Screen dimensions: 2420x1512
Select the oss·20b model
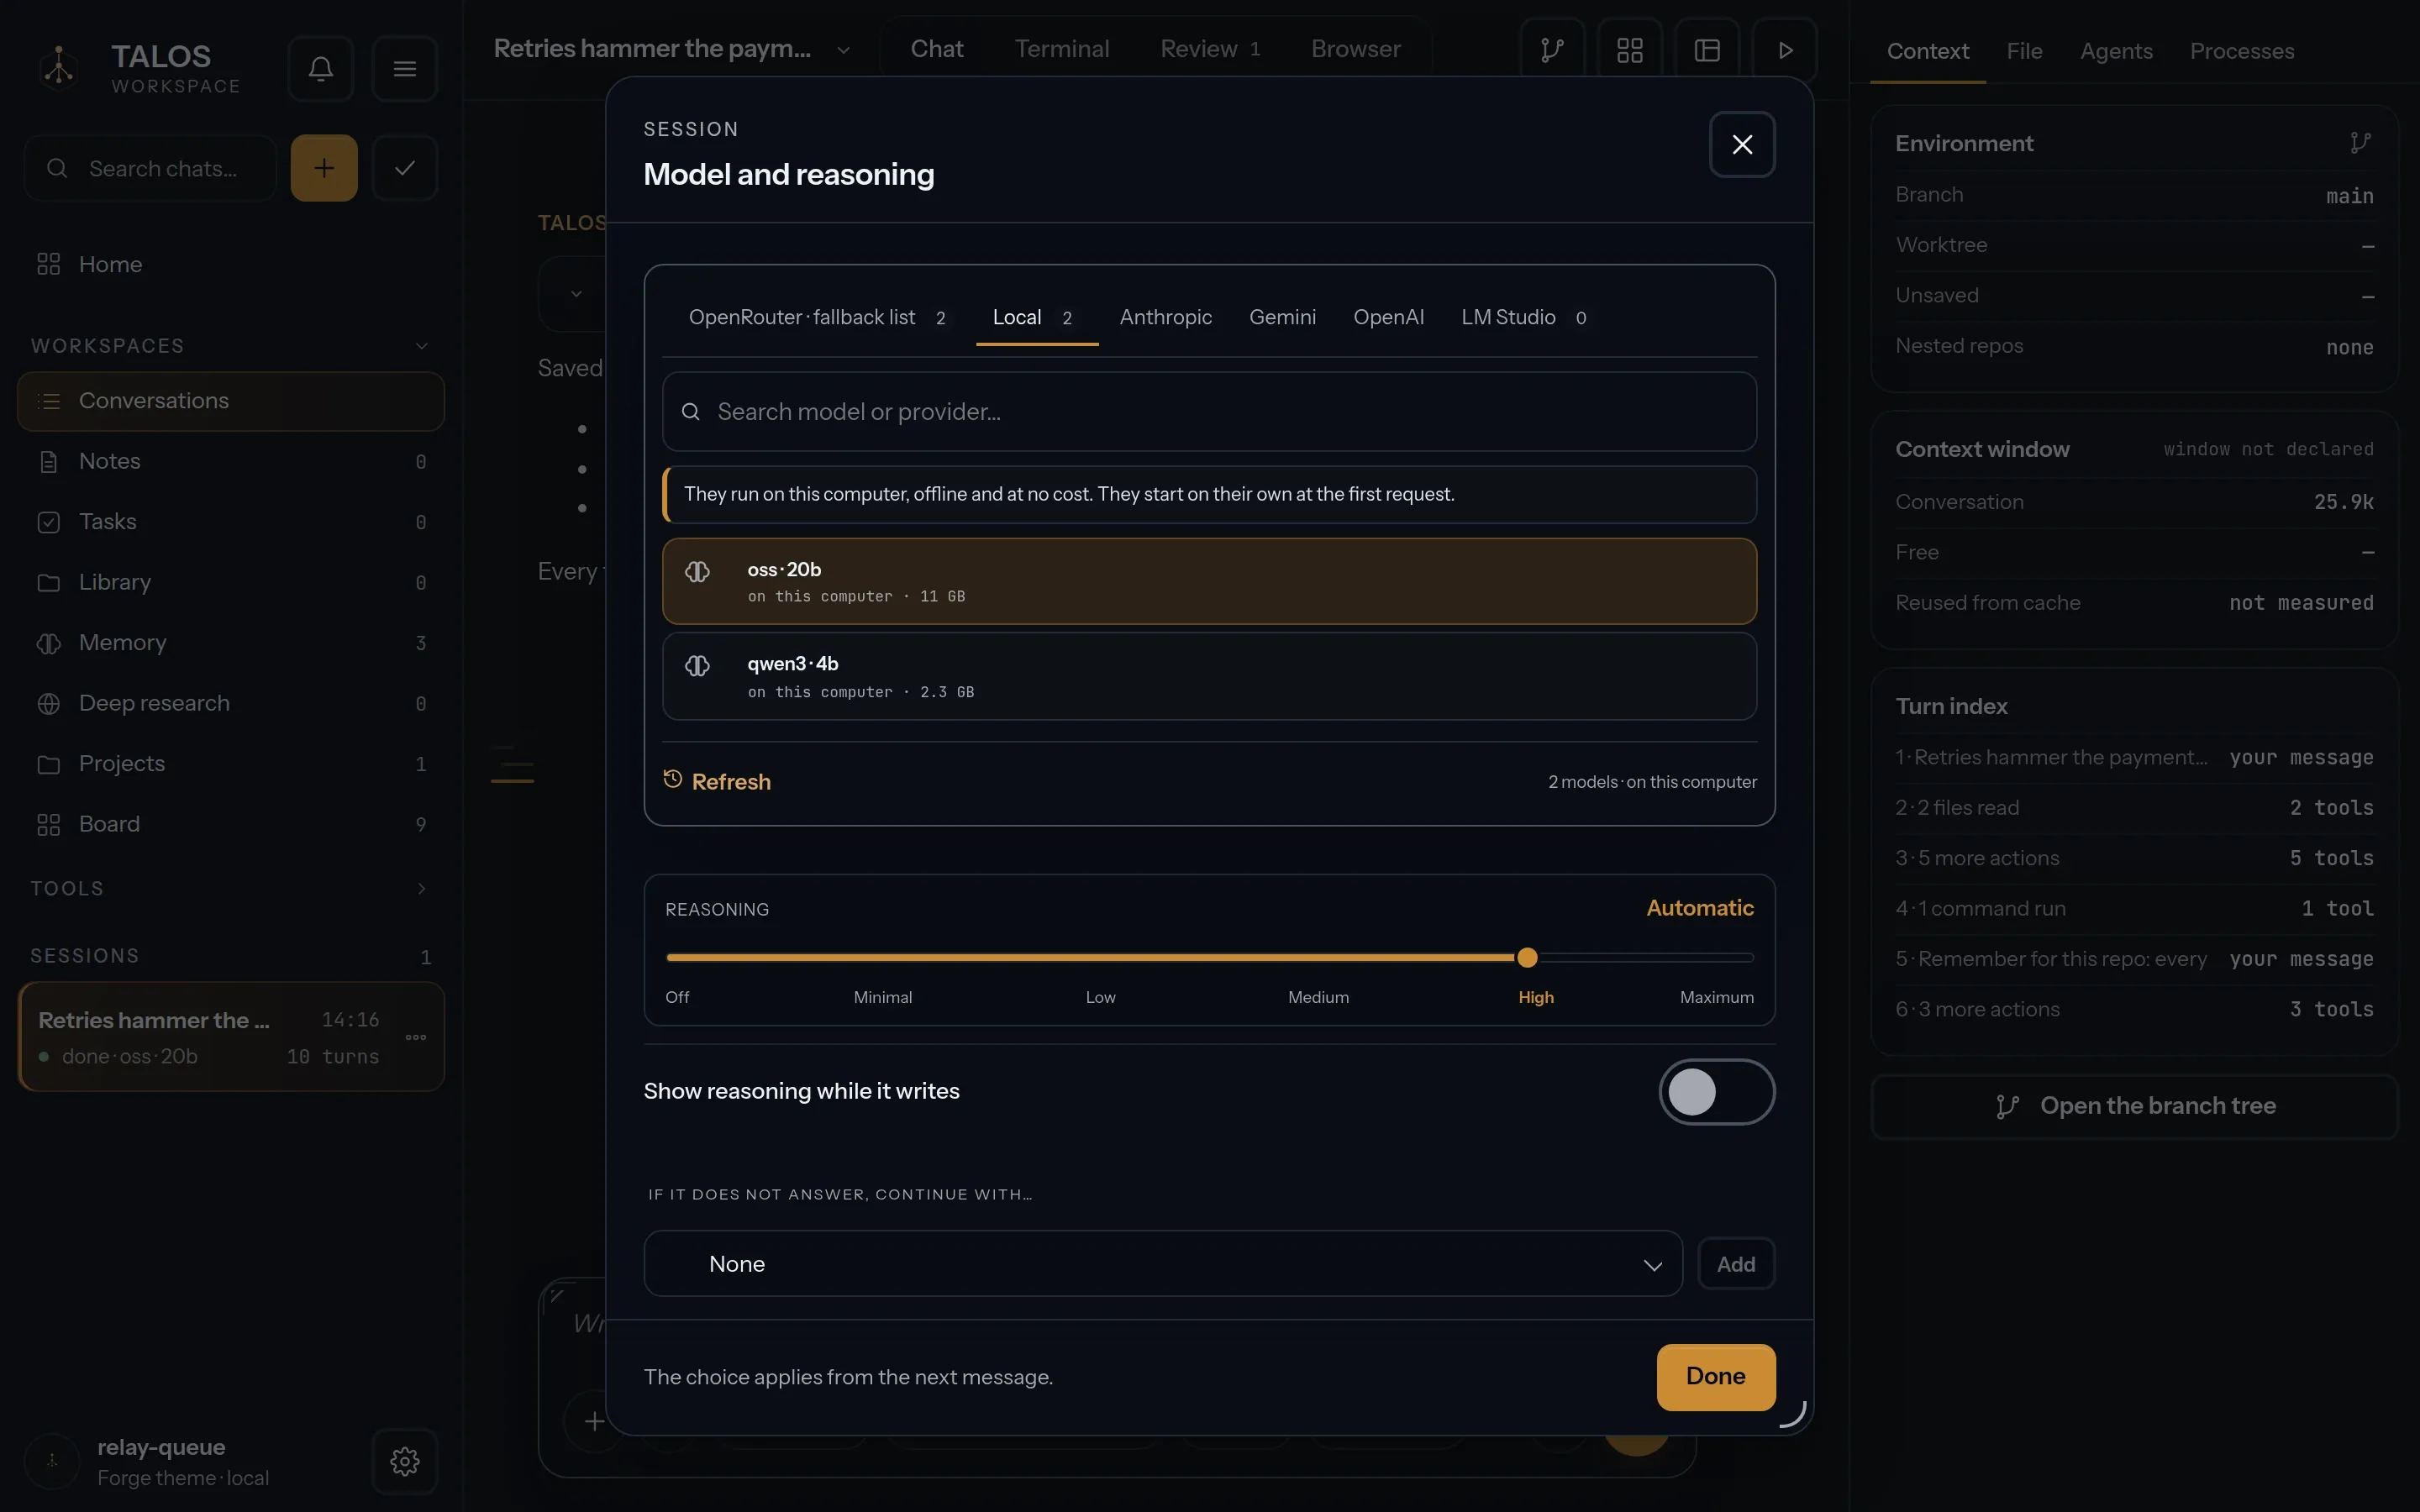1209,582
